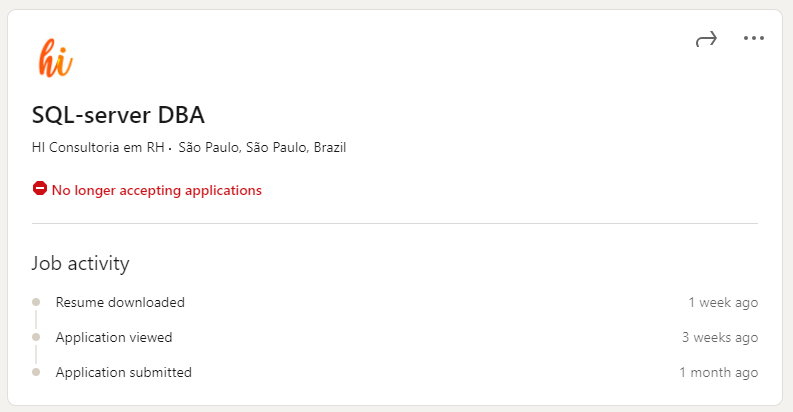Open the SQL-server DBA job title

(x=118, y=115)
